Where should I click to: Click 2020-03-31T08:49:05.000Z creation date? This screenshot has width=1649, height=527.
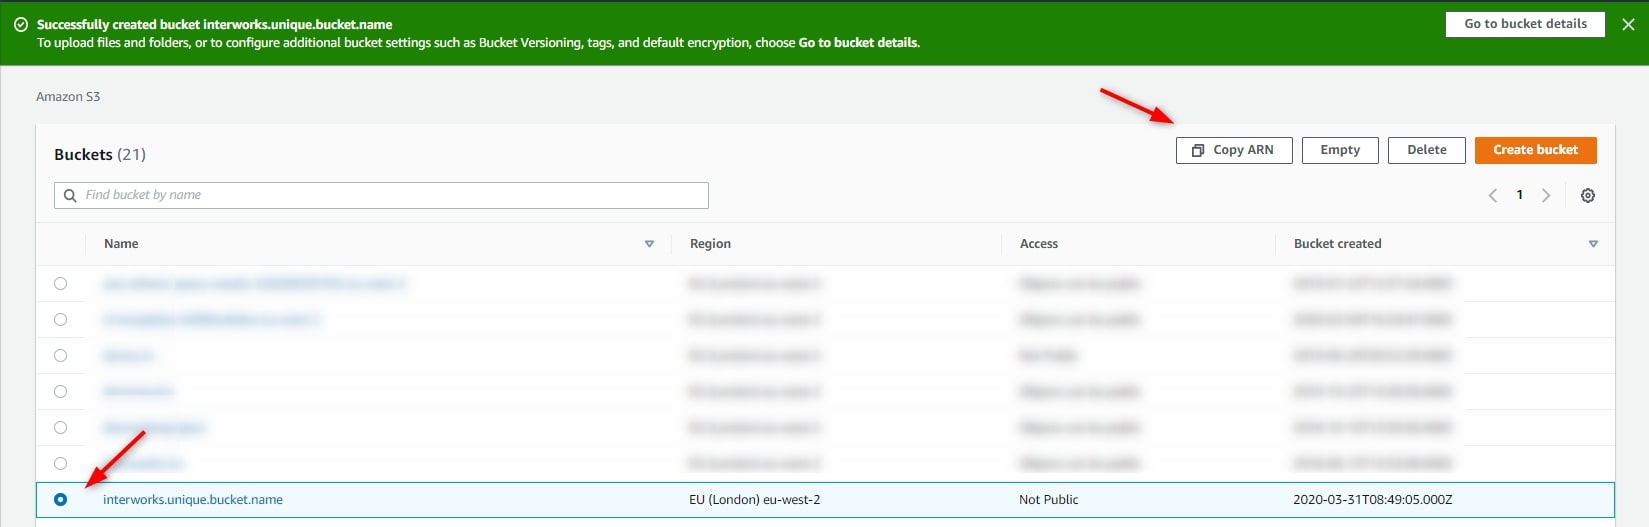1372,500
